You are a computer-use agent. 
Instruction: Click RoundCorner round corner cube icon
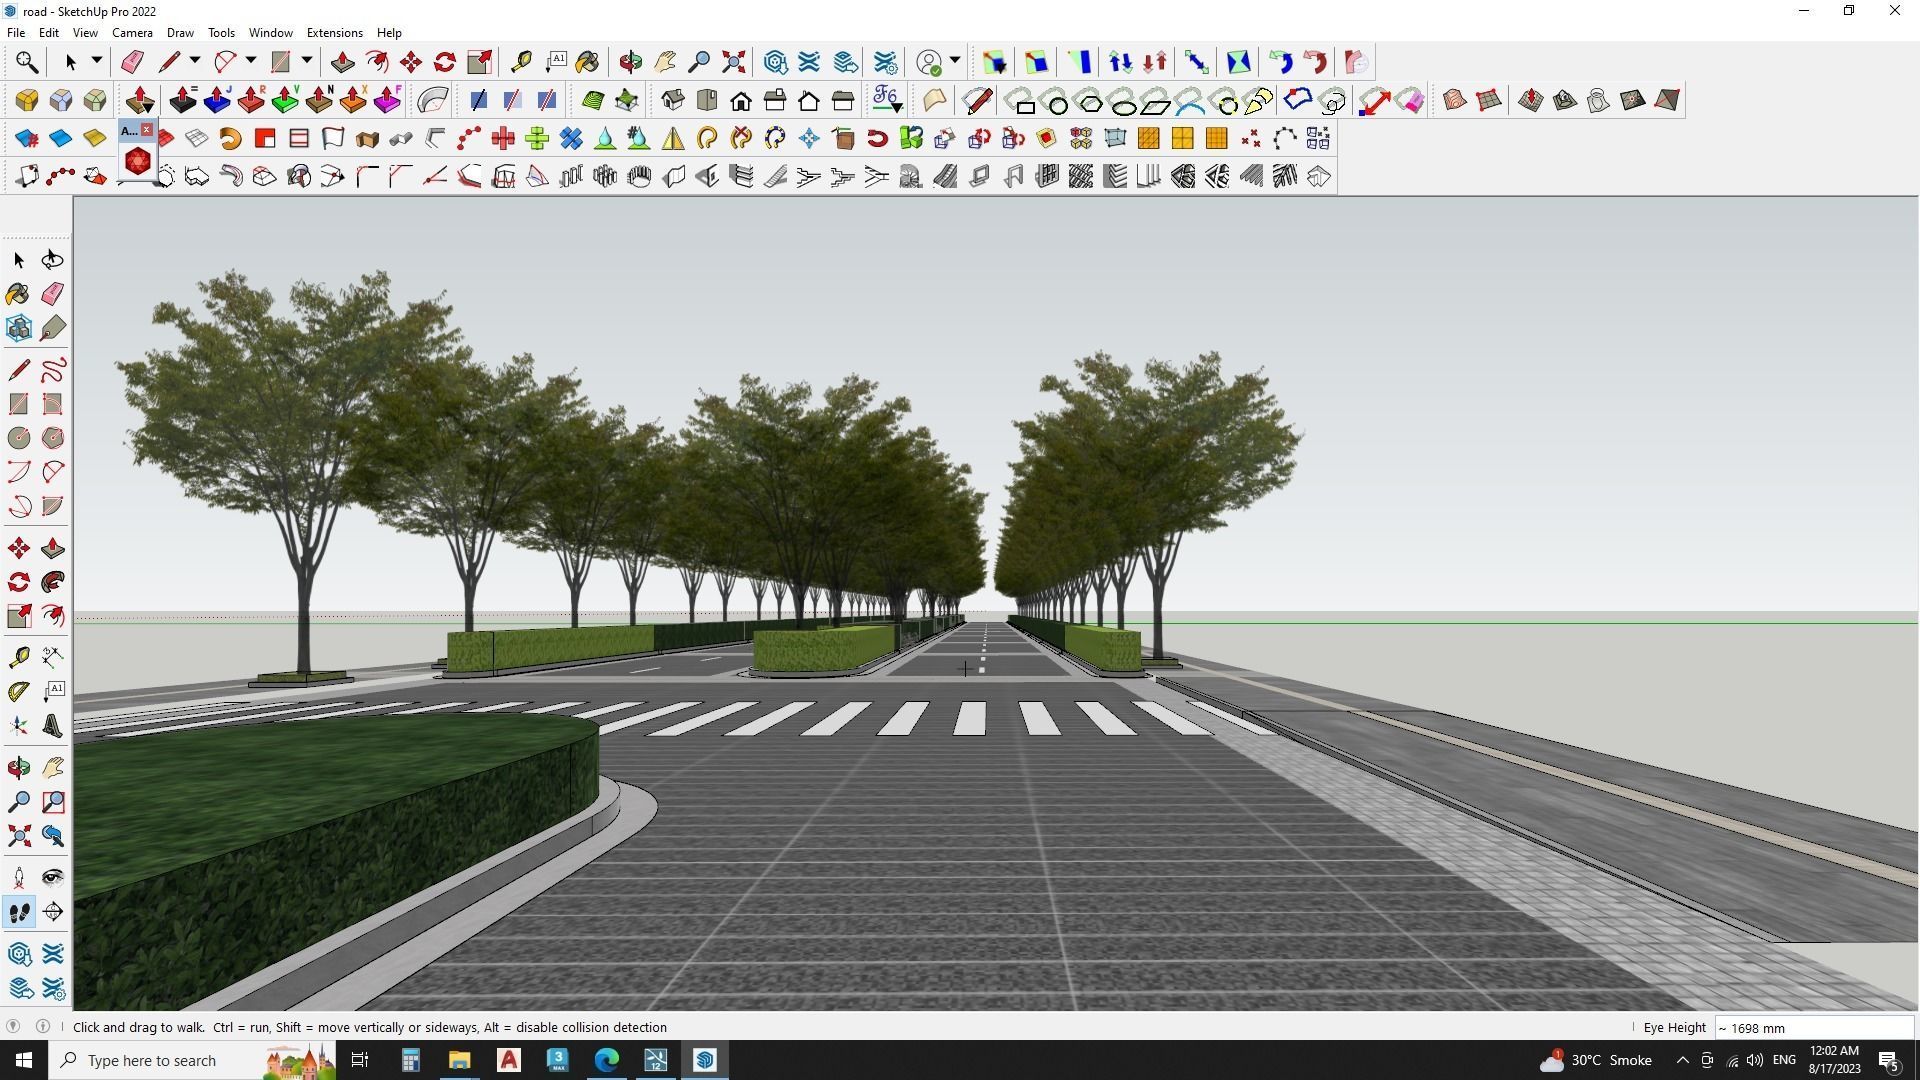(27, 100)
